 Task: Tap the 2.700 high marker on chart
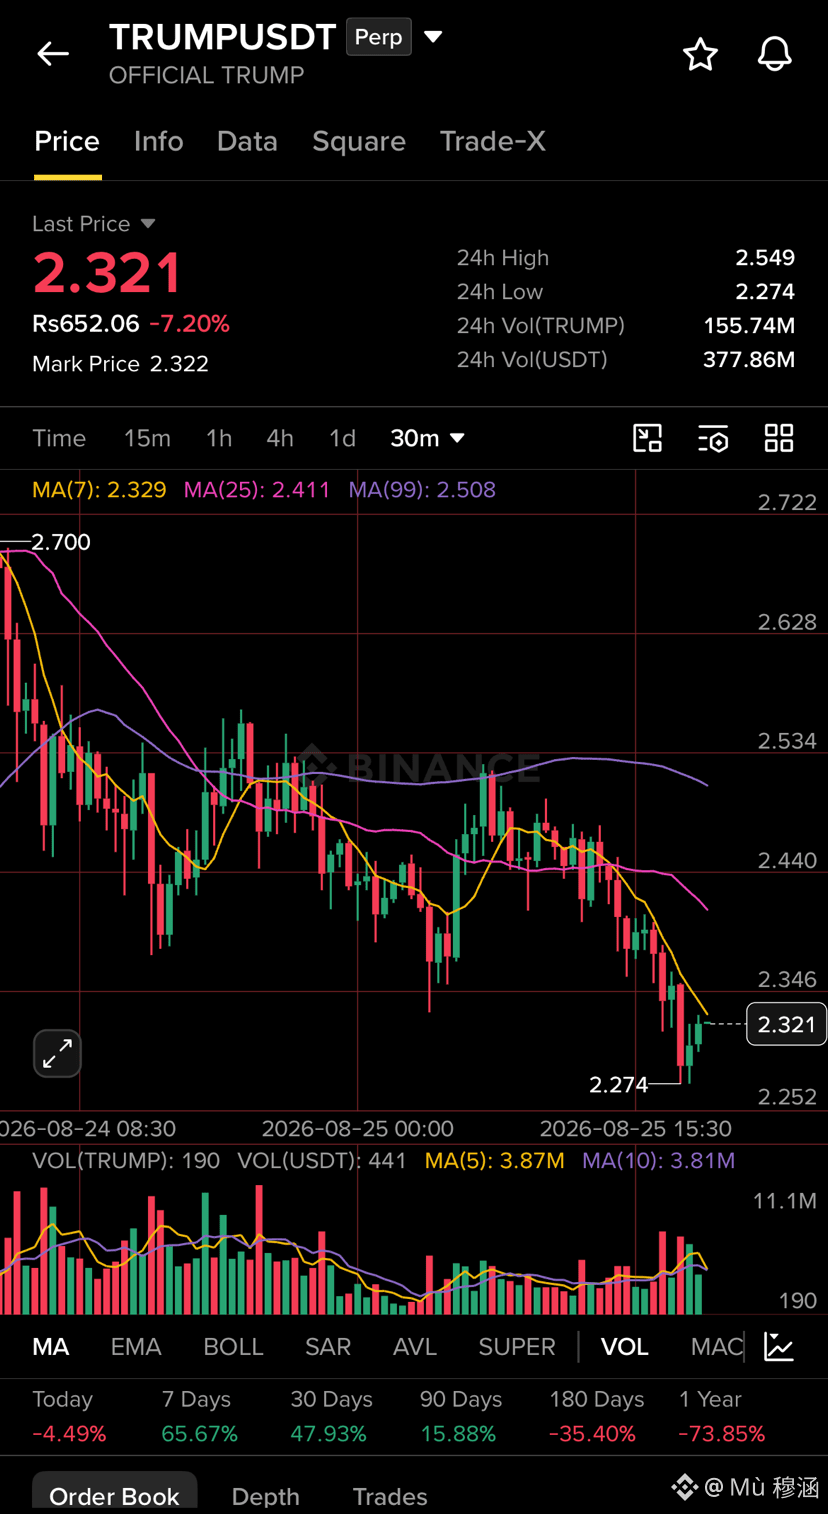(61, 542)
